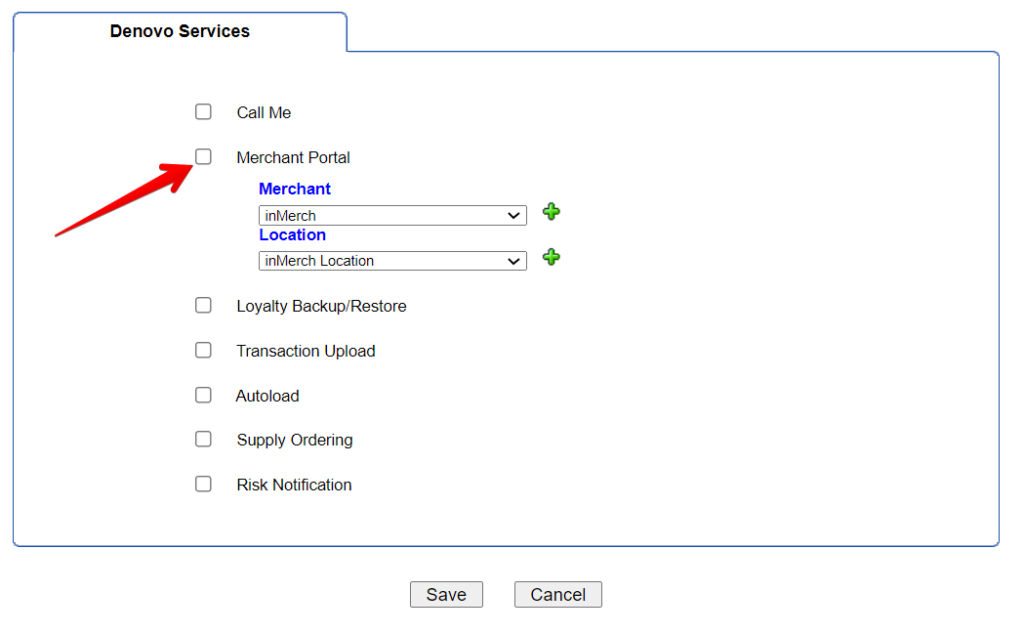Click the Autoload label text

(x=268, y=396)
